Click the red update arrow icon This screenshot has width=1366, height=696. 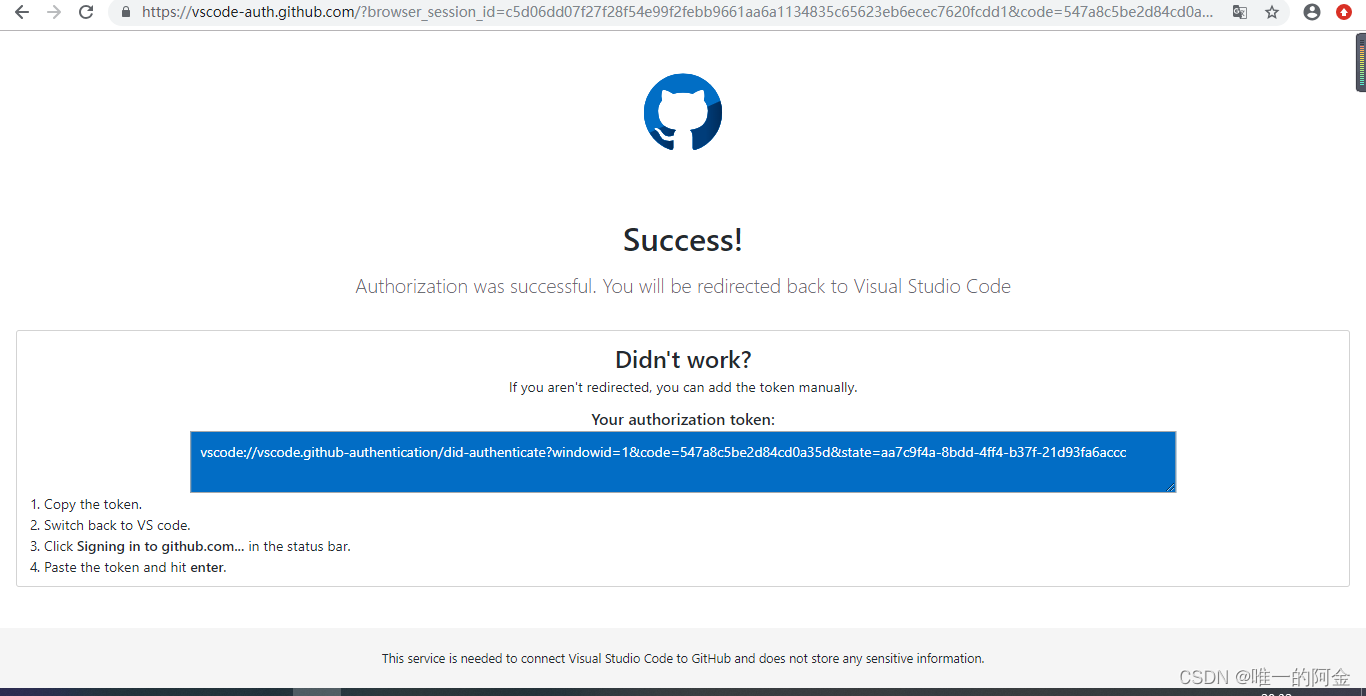tap(1344, 13)
